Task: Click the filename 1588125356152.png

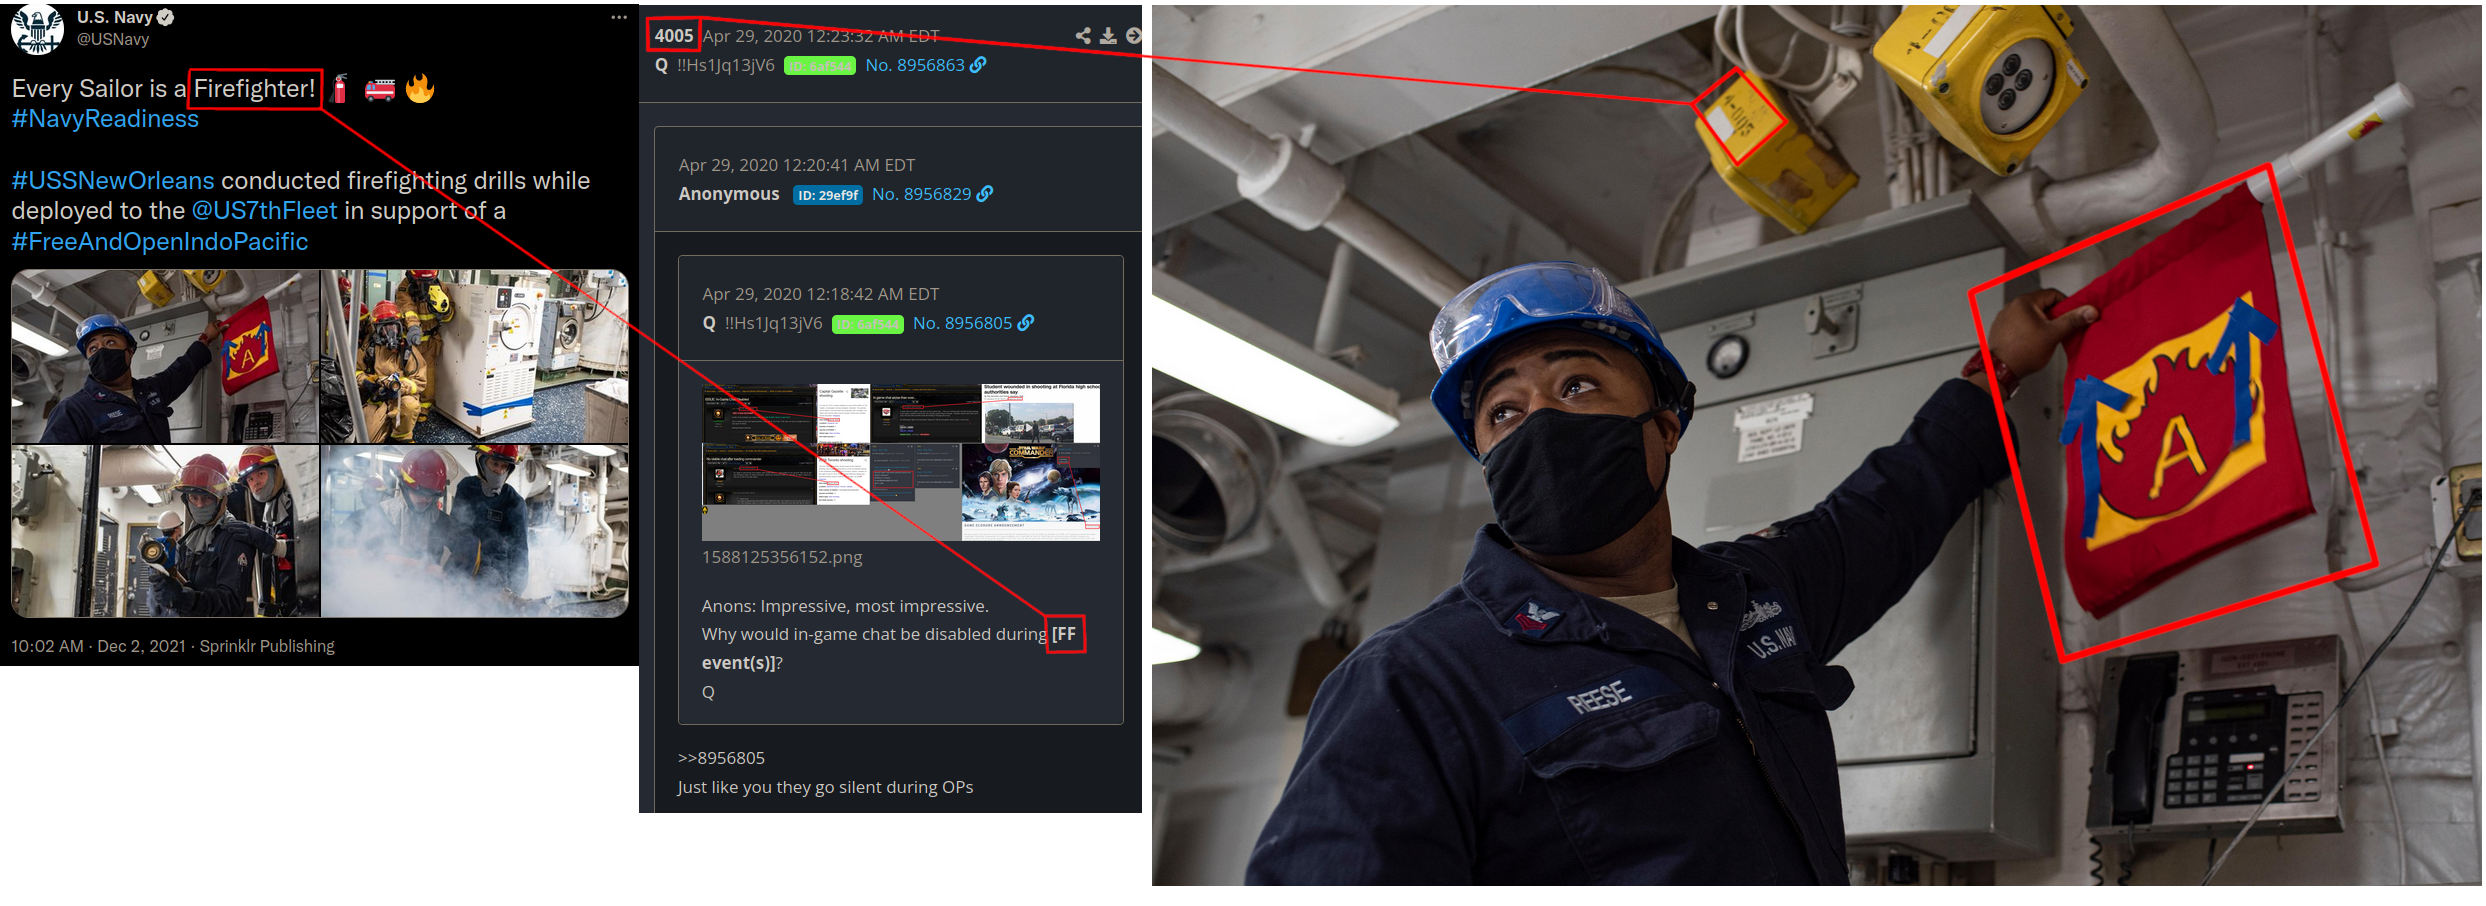Action: coord(782,557)
